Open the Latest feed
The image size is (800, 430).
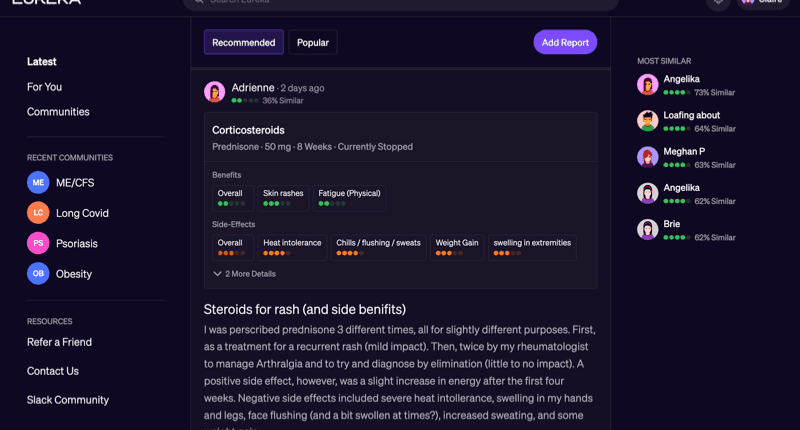42,62
